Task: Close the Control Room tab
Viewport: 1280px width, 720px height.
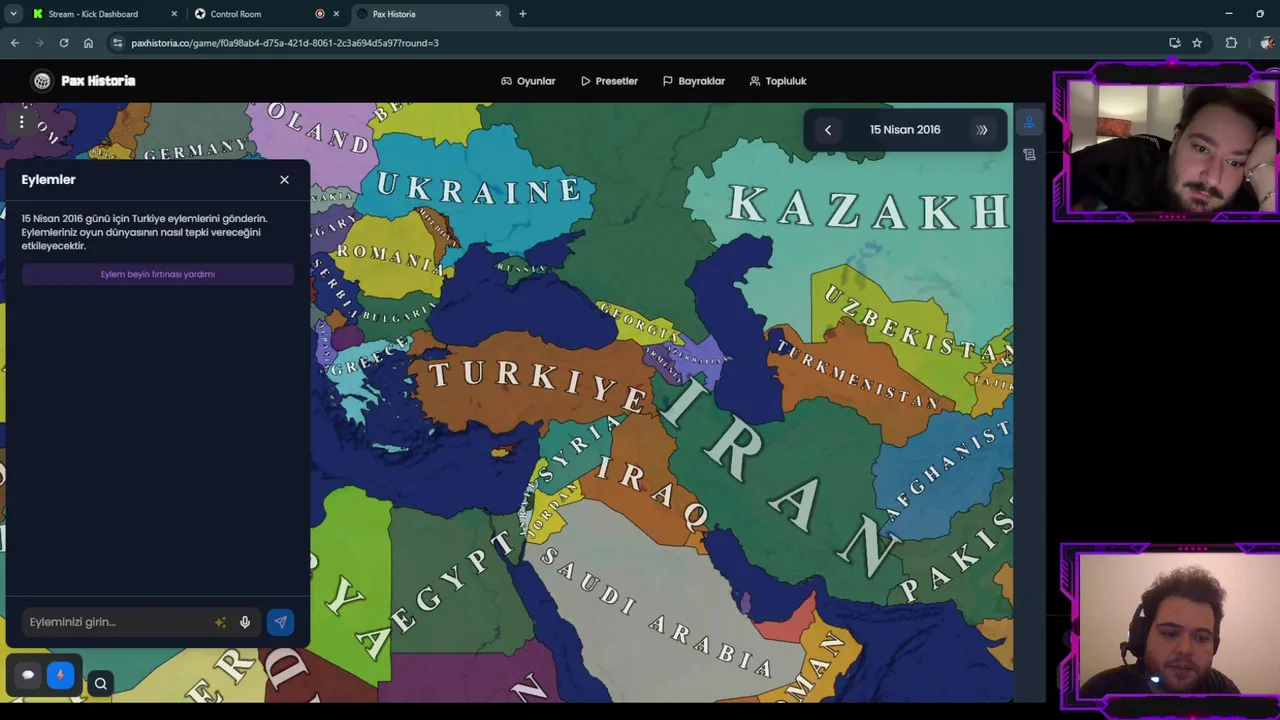Action: [x=336, y=14]
